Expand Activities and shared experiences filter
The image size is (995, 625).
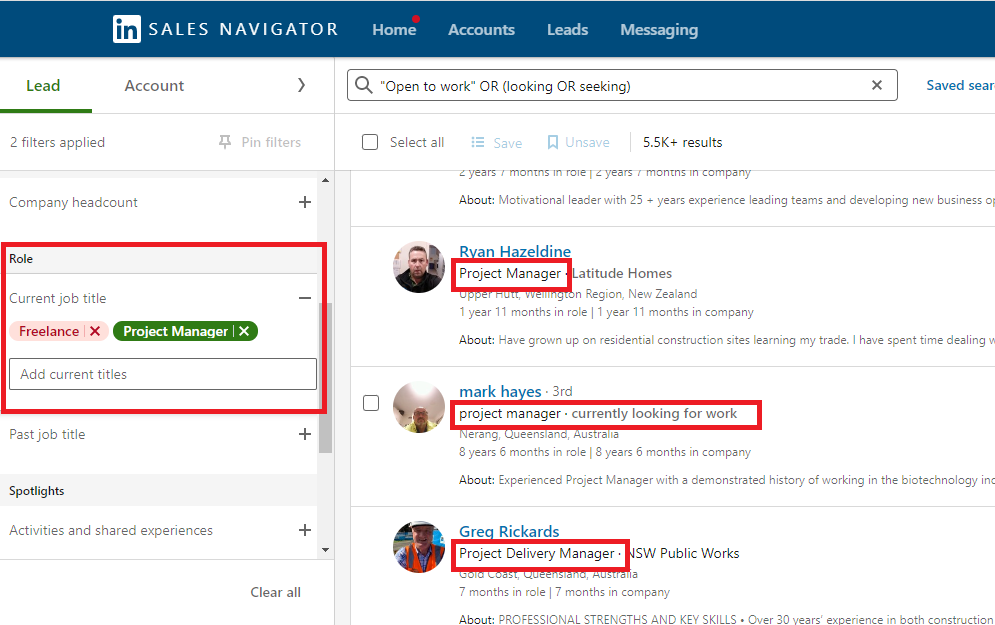tap(305, 530)
